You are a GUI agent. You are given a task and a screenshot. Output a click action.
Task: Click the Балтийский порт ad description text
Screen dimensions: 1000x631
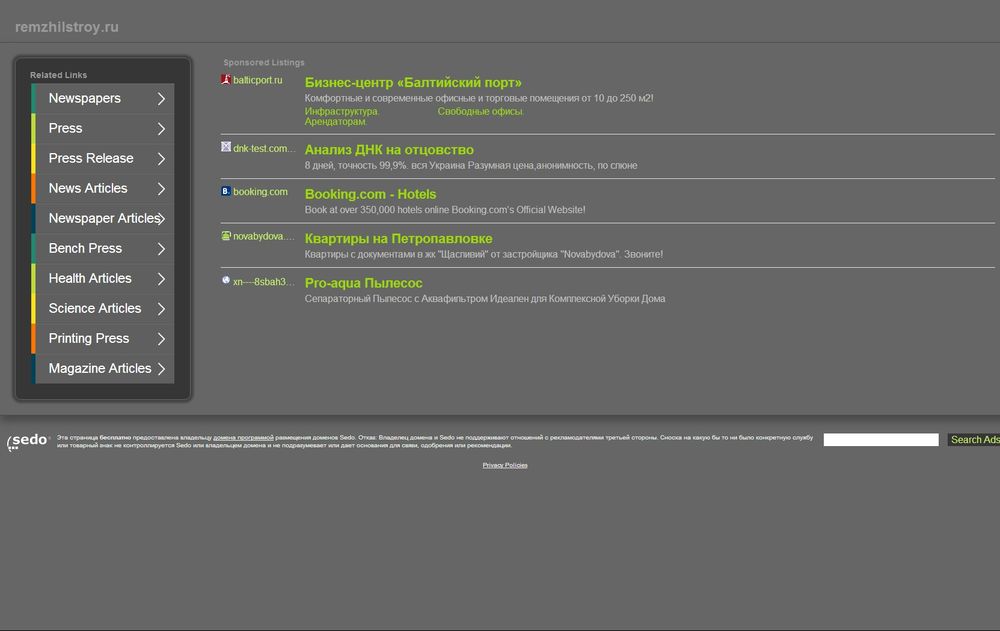pos(479,98)
